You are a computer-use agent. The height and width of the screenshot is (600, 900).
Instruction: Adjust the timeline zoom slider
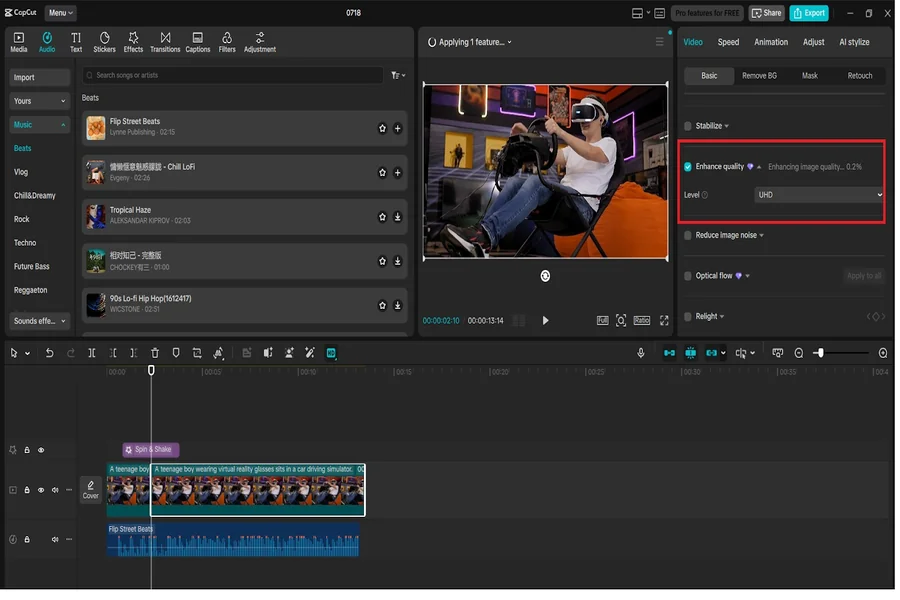coord(819,353)
